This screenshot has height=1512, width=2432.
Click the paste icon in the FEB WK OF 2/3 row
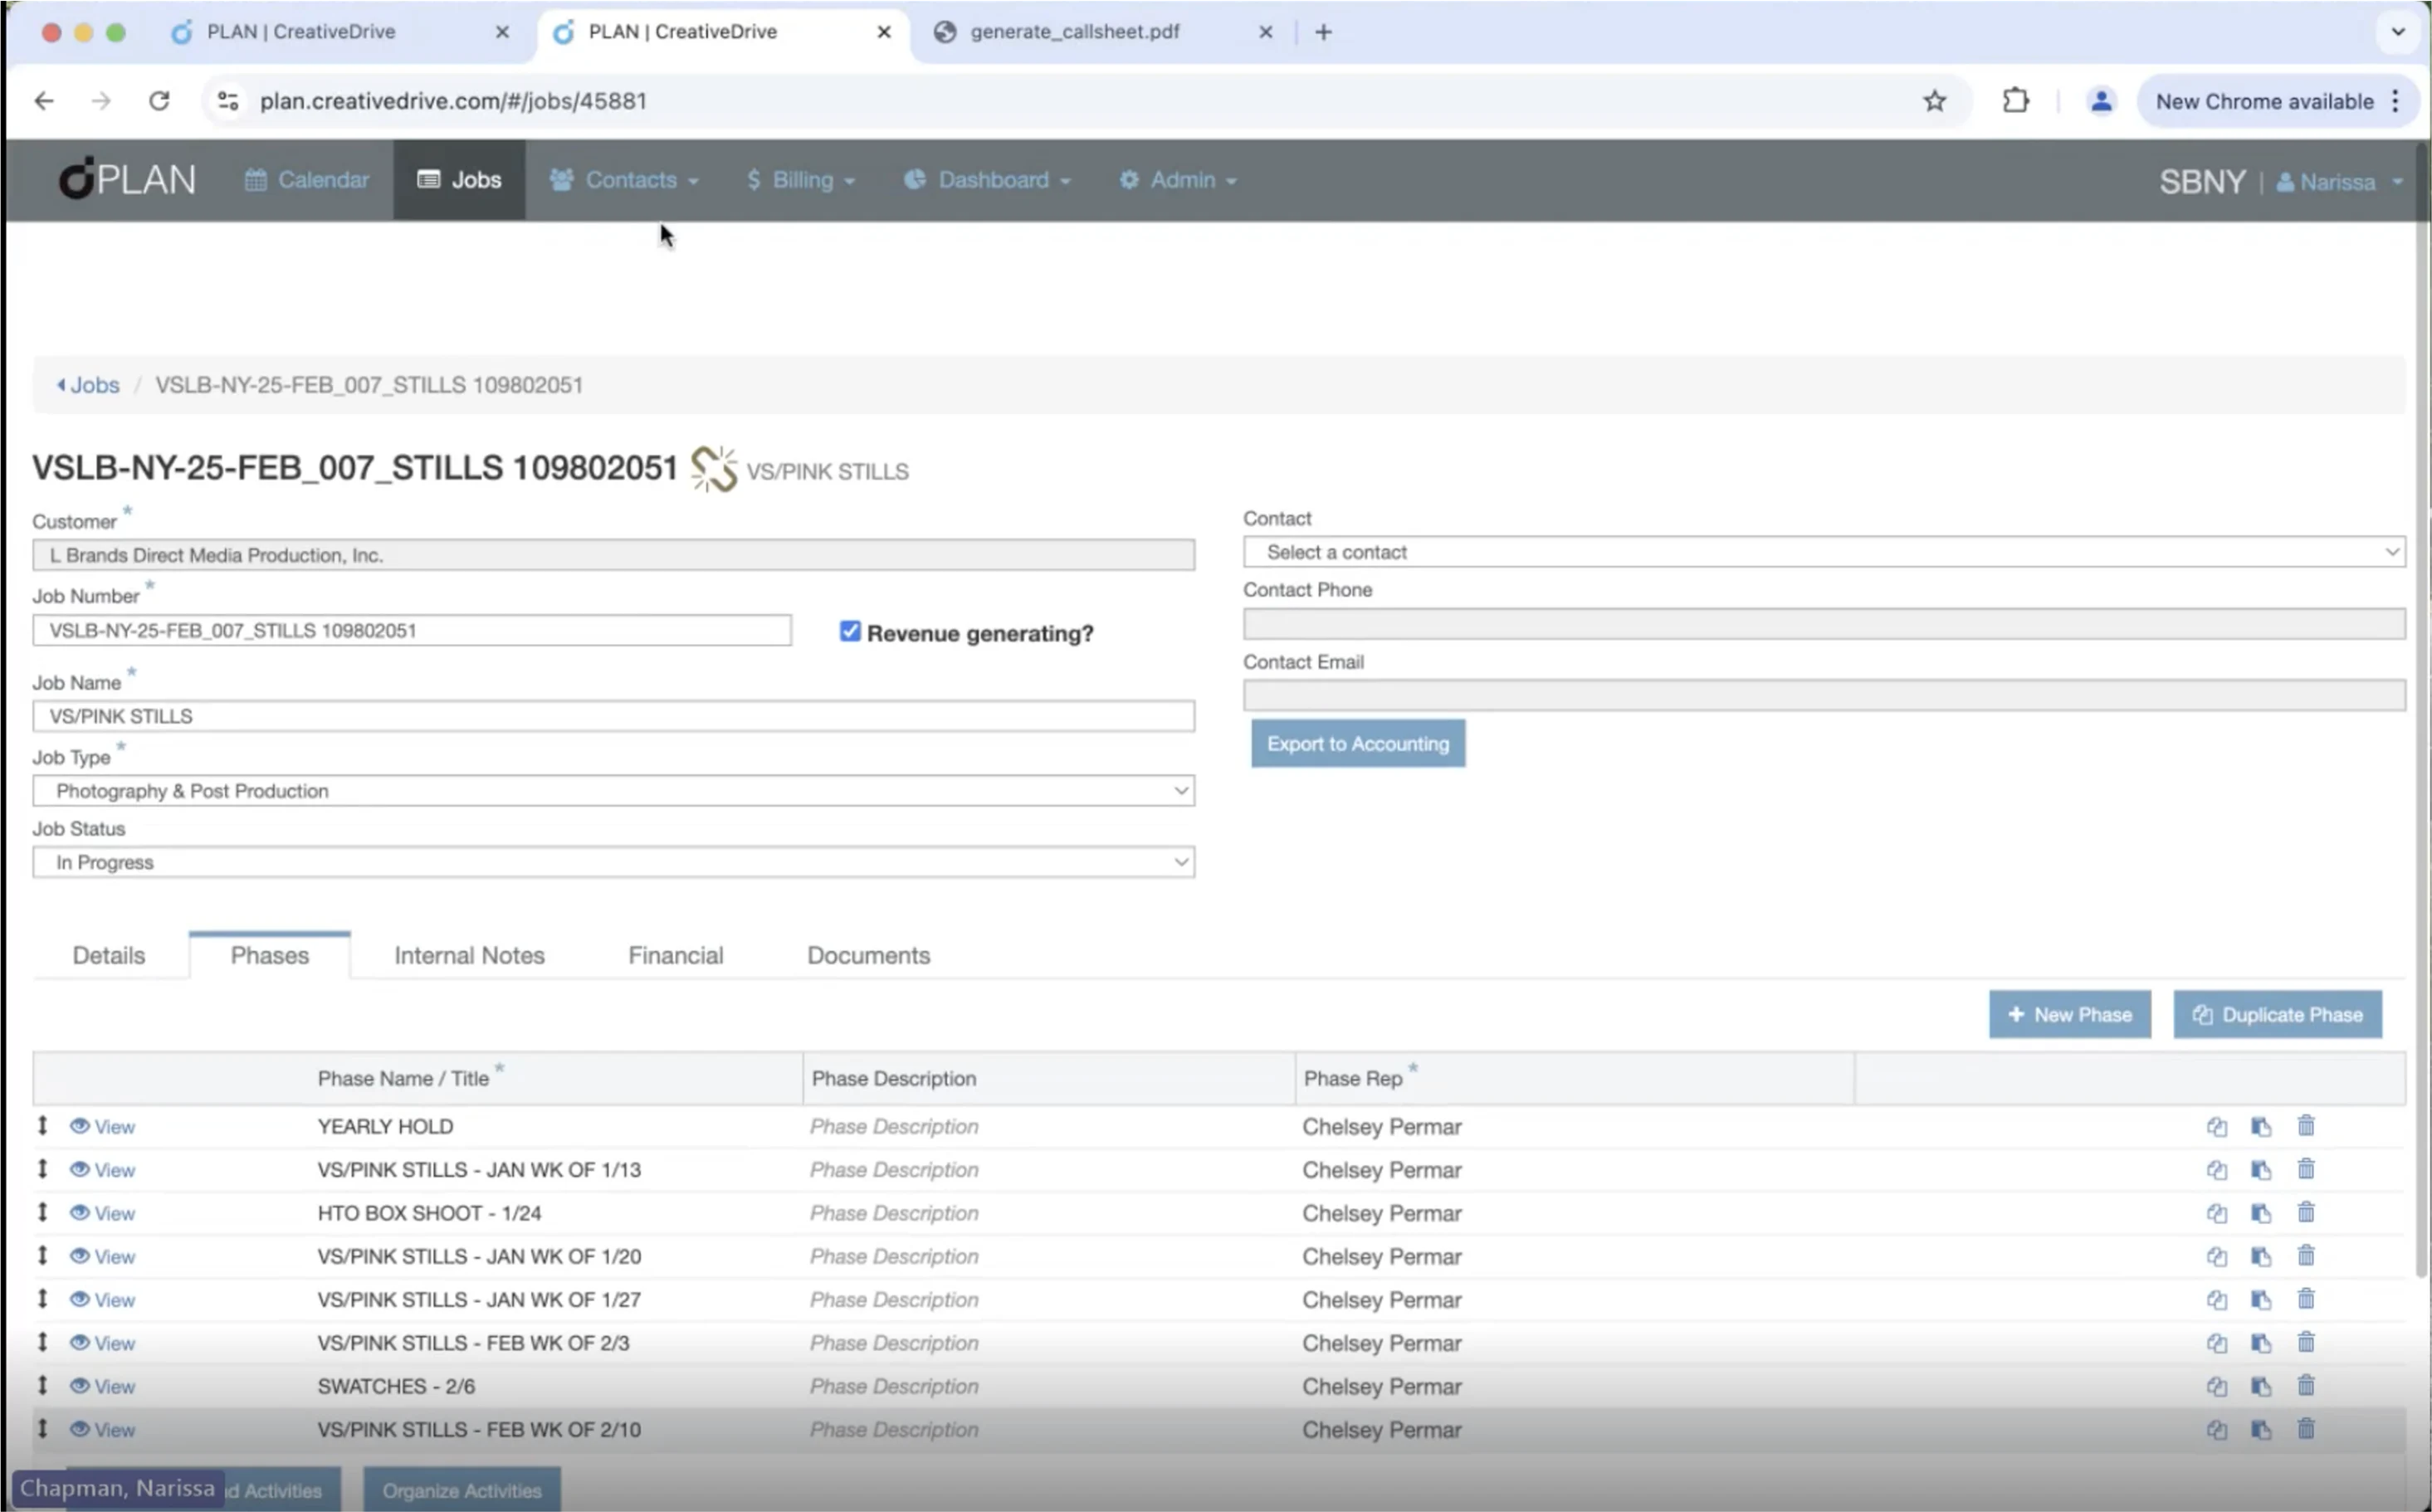tap(2260, 1343)
